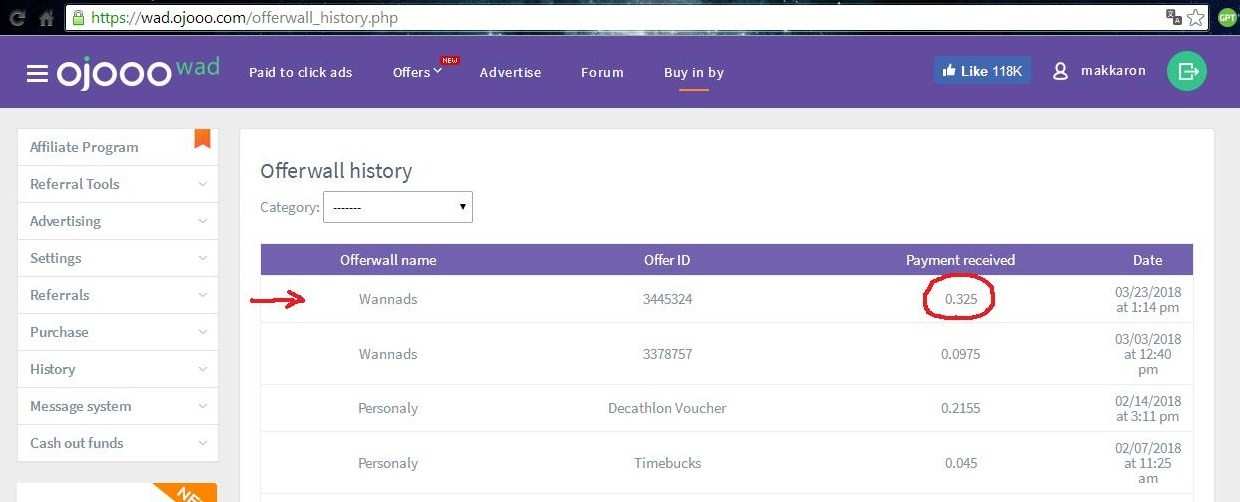Open the hamburger menu beside the ojooo logo

click(x=37, y=73)
